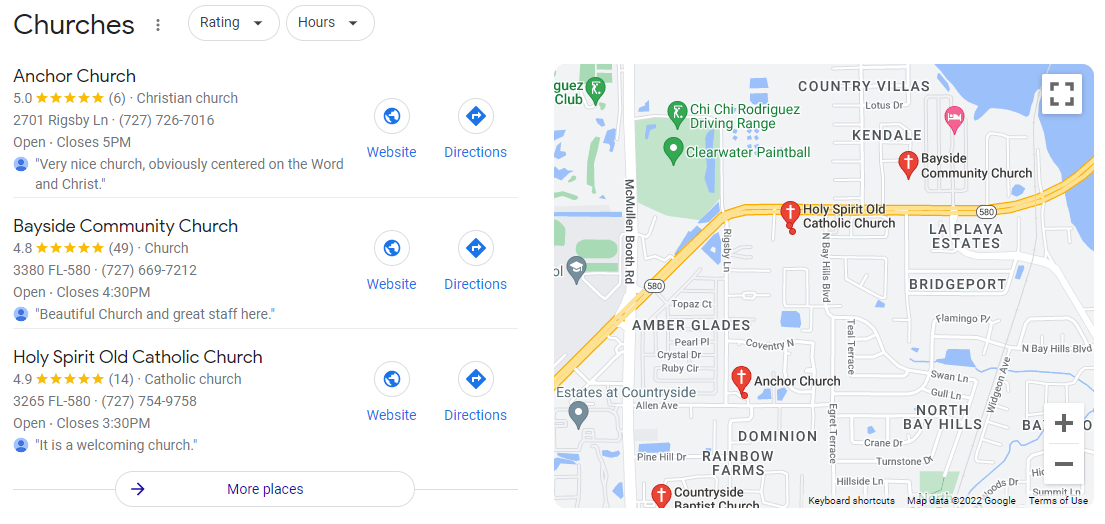Get directions to Holy Spirit Old Catholic Church

pos(476,379)
